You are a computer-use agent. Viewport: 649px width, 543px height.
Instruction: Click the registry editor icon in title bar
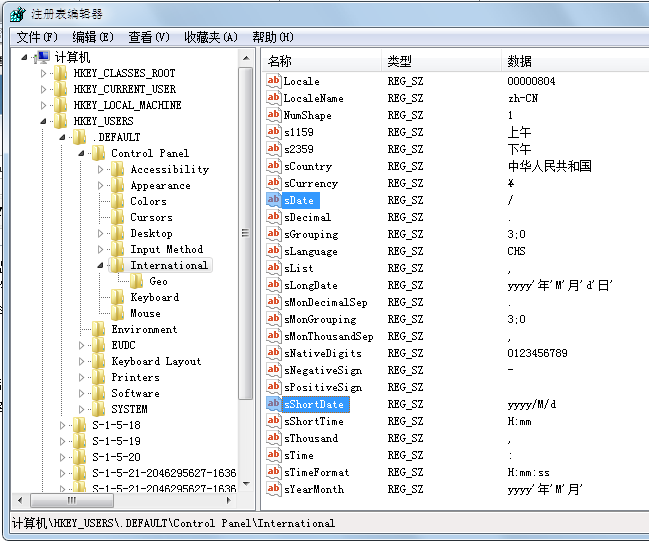coord(17,13)
